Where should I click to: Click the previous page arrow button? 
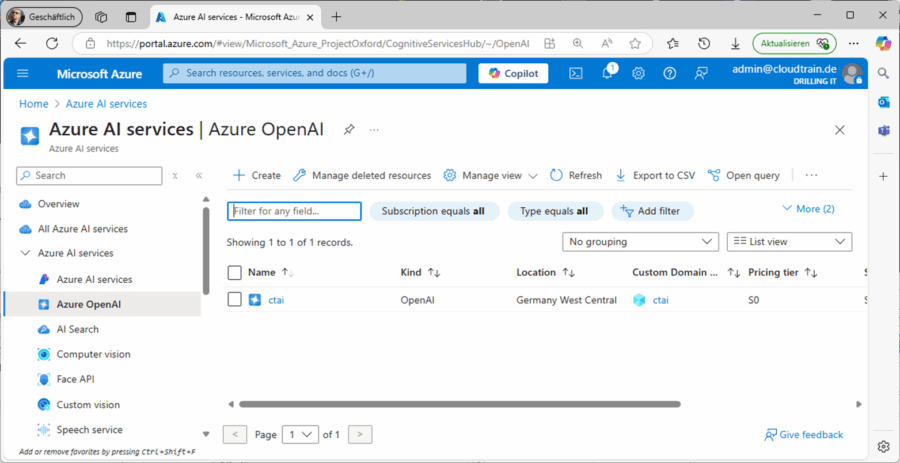coord(235,434)
